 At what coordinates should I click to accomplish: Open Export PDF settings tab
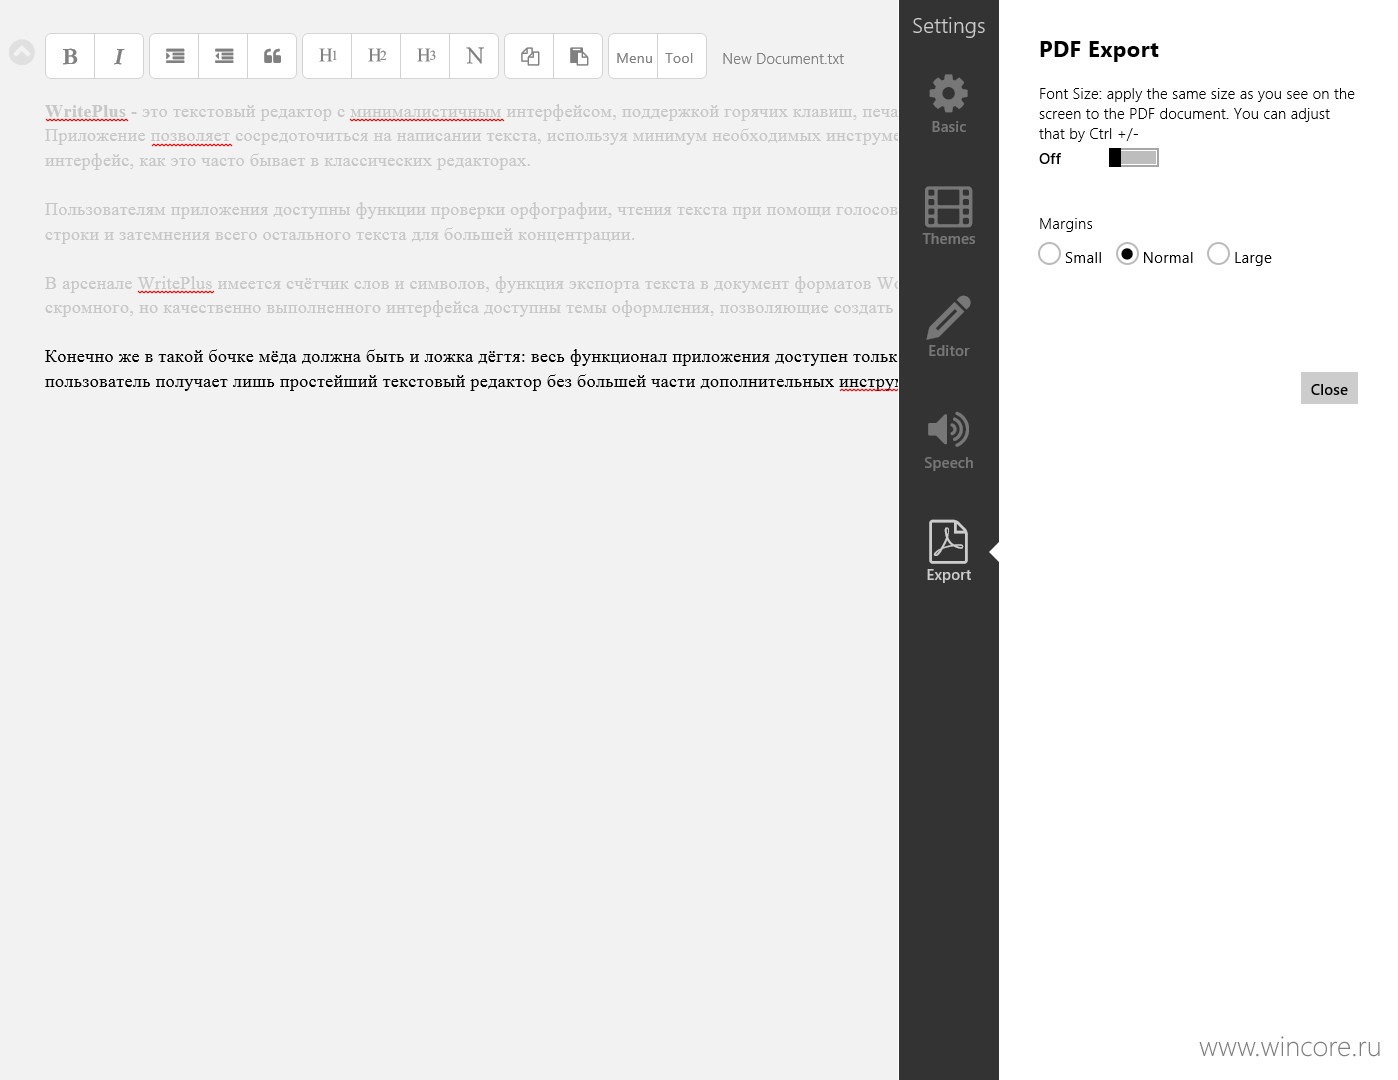coord(948,551)
